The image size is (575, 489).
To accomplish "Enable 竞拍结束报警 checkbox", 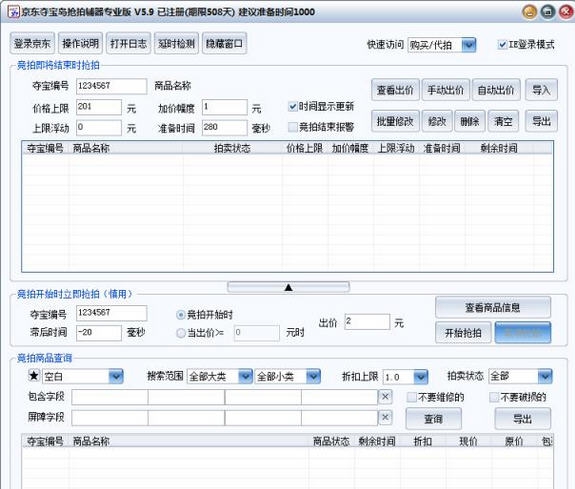I will point(292,127).
